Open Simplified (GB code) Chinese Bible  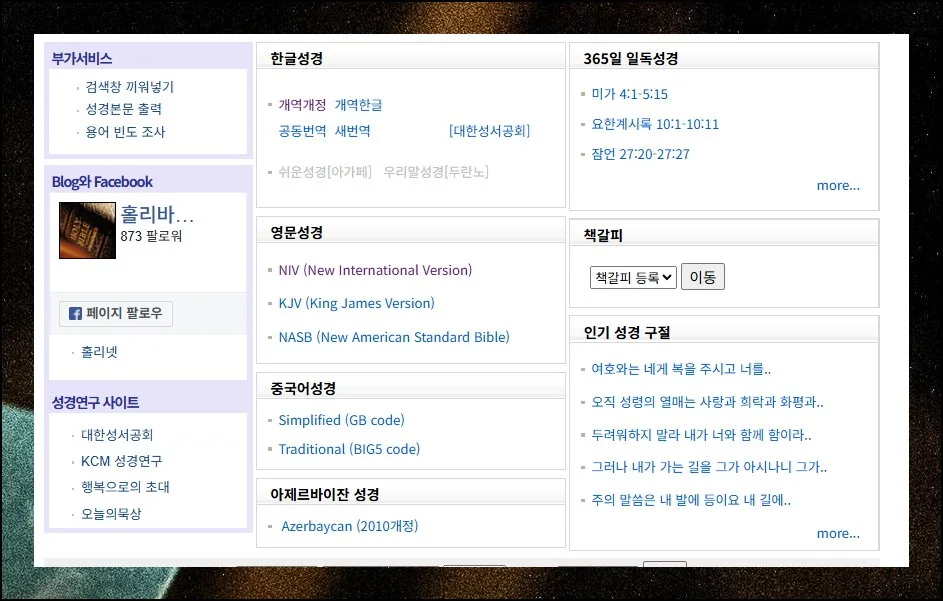341,420
